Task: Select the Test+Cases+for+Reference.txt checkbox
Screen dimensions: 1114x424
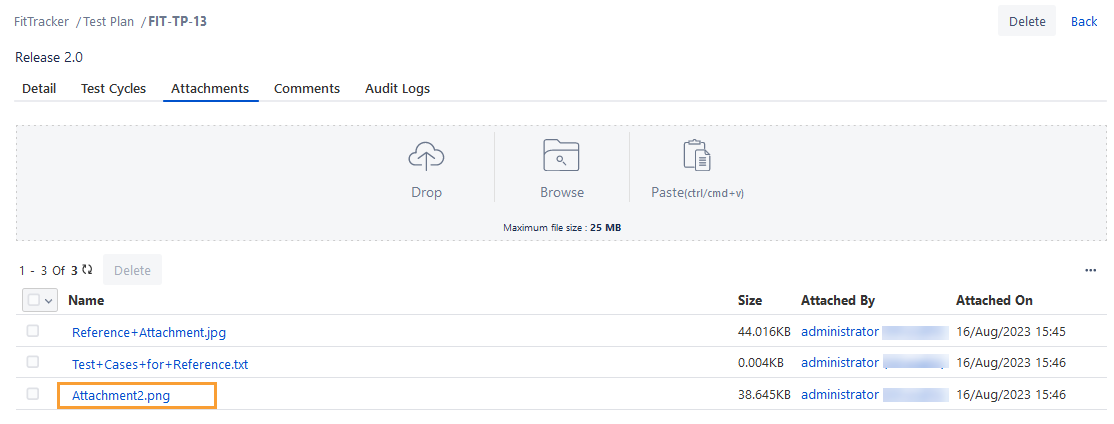Action: point(33,362)
